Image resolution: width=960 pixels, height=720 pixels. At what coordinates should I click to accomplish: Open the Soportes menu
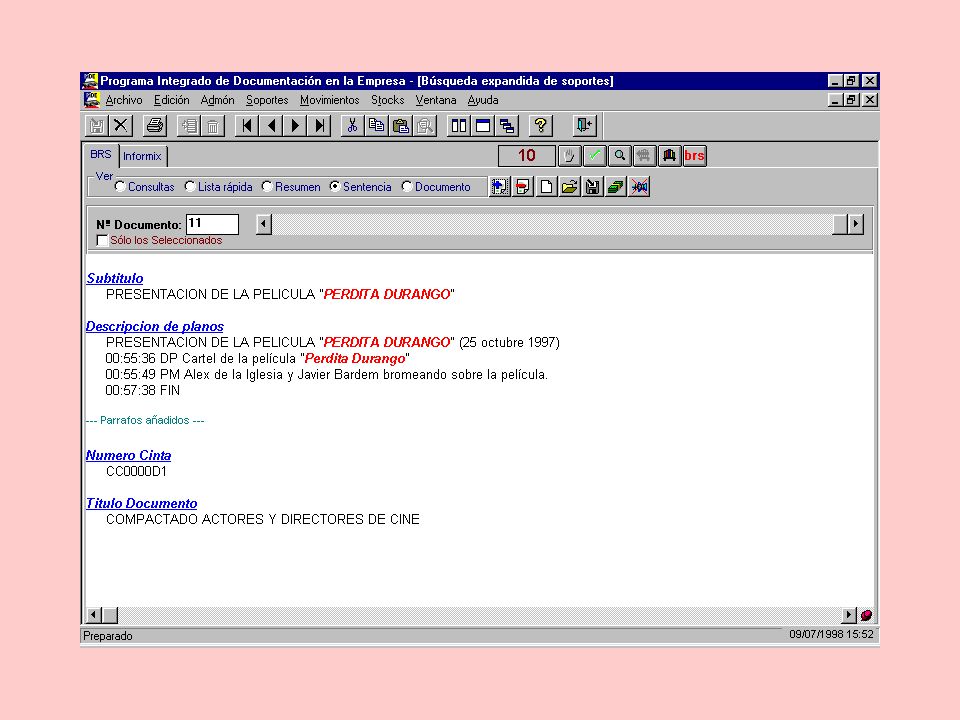point(267,100)
